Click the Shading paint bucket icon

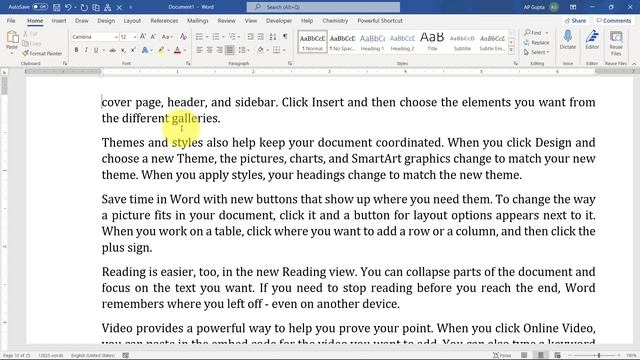260,50
